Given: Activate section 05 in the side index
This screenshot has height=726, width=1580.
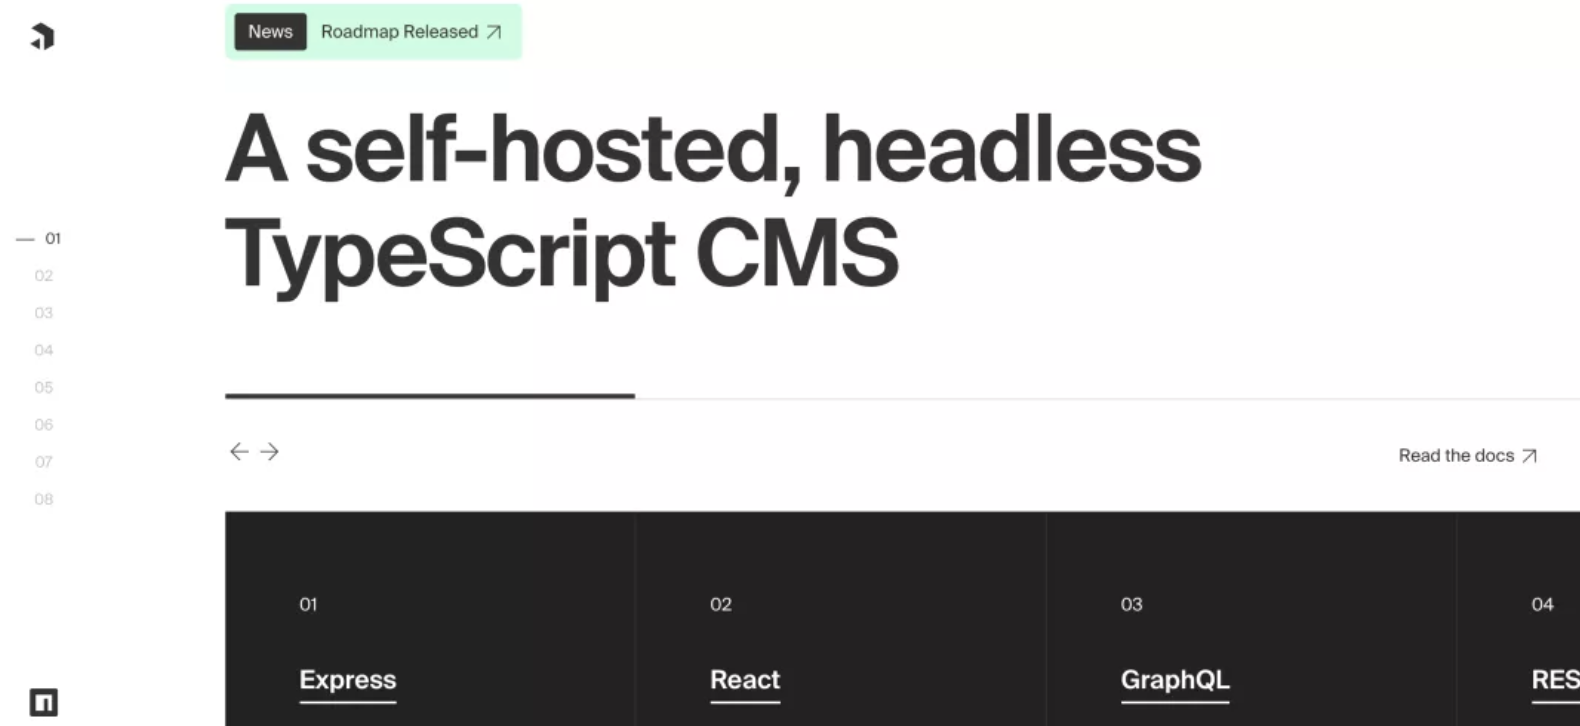Looking at the screenshot, I should point(43,387).
